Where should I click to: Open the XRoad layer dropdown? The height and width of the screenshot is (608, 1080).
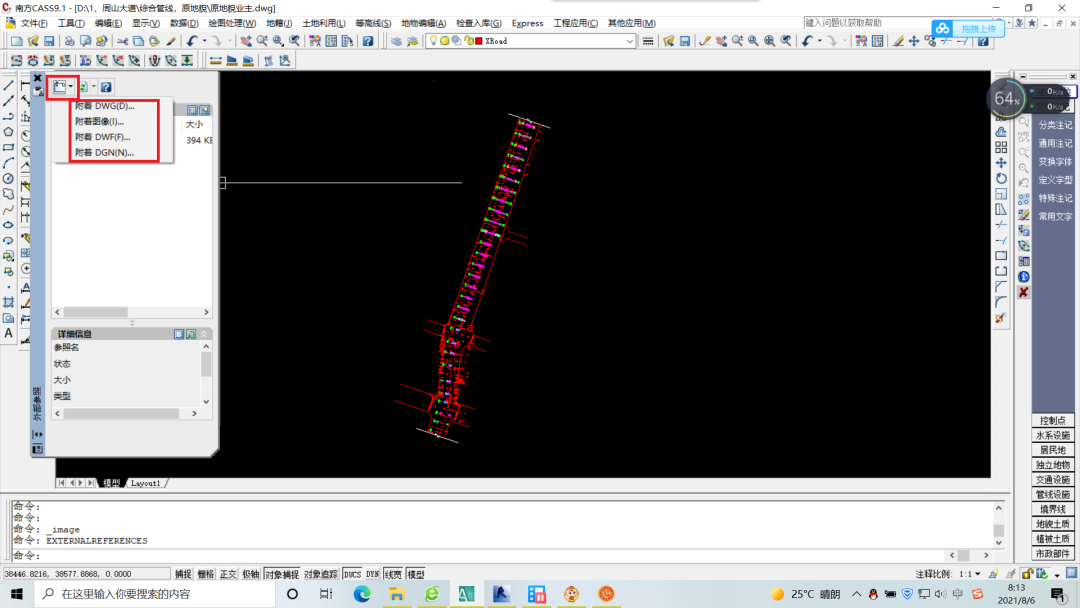(x=630, y=41)
